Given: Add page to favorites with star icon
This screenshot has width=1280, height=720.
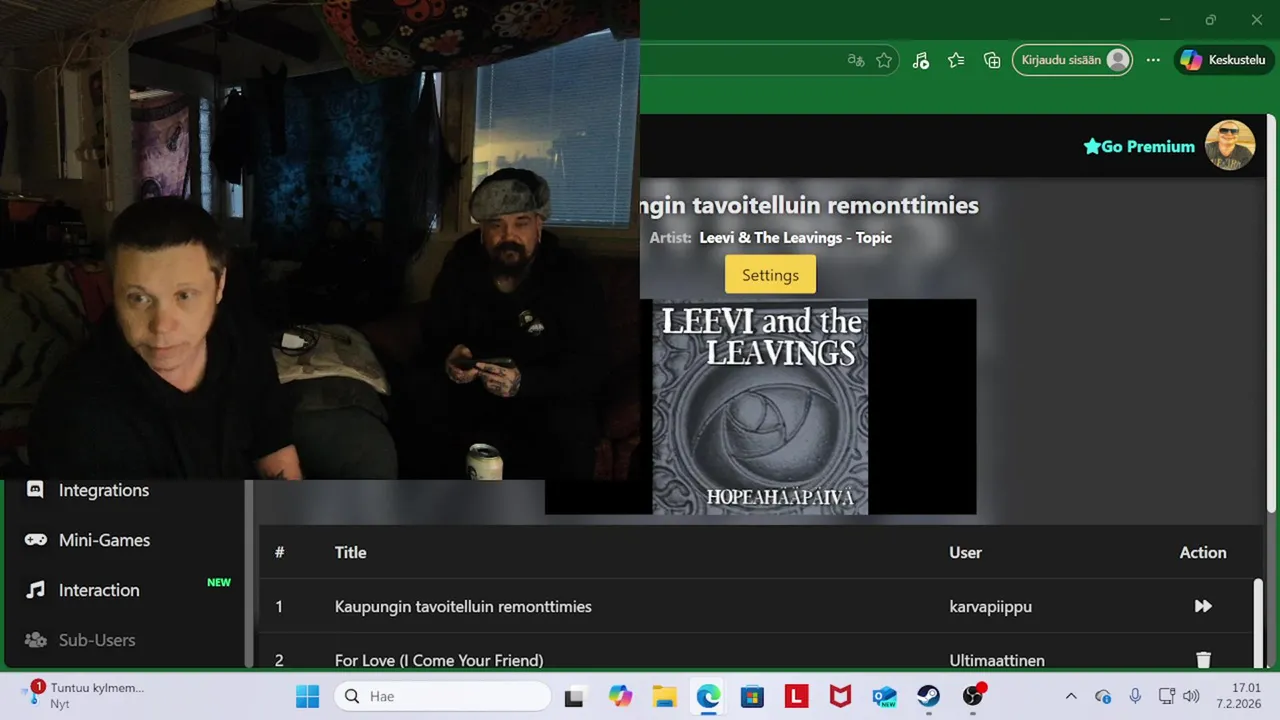Looking at the screenshot, I should point(884,60).
